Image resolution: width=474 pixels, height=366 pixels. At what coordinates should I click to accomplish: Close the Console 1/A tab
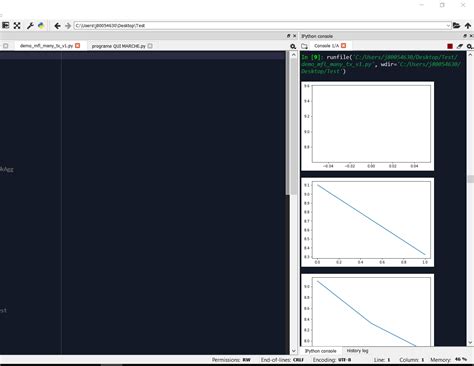coord(344,46)
